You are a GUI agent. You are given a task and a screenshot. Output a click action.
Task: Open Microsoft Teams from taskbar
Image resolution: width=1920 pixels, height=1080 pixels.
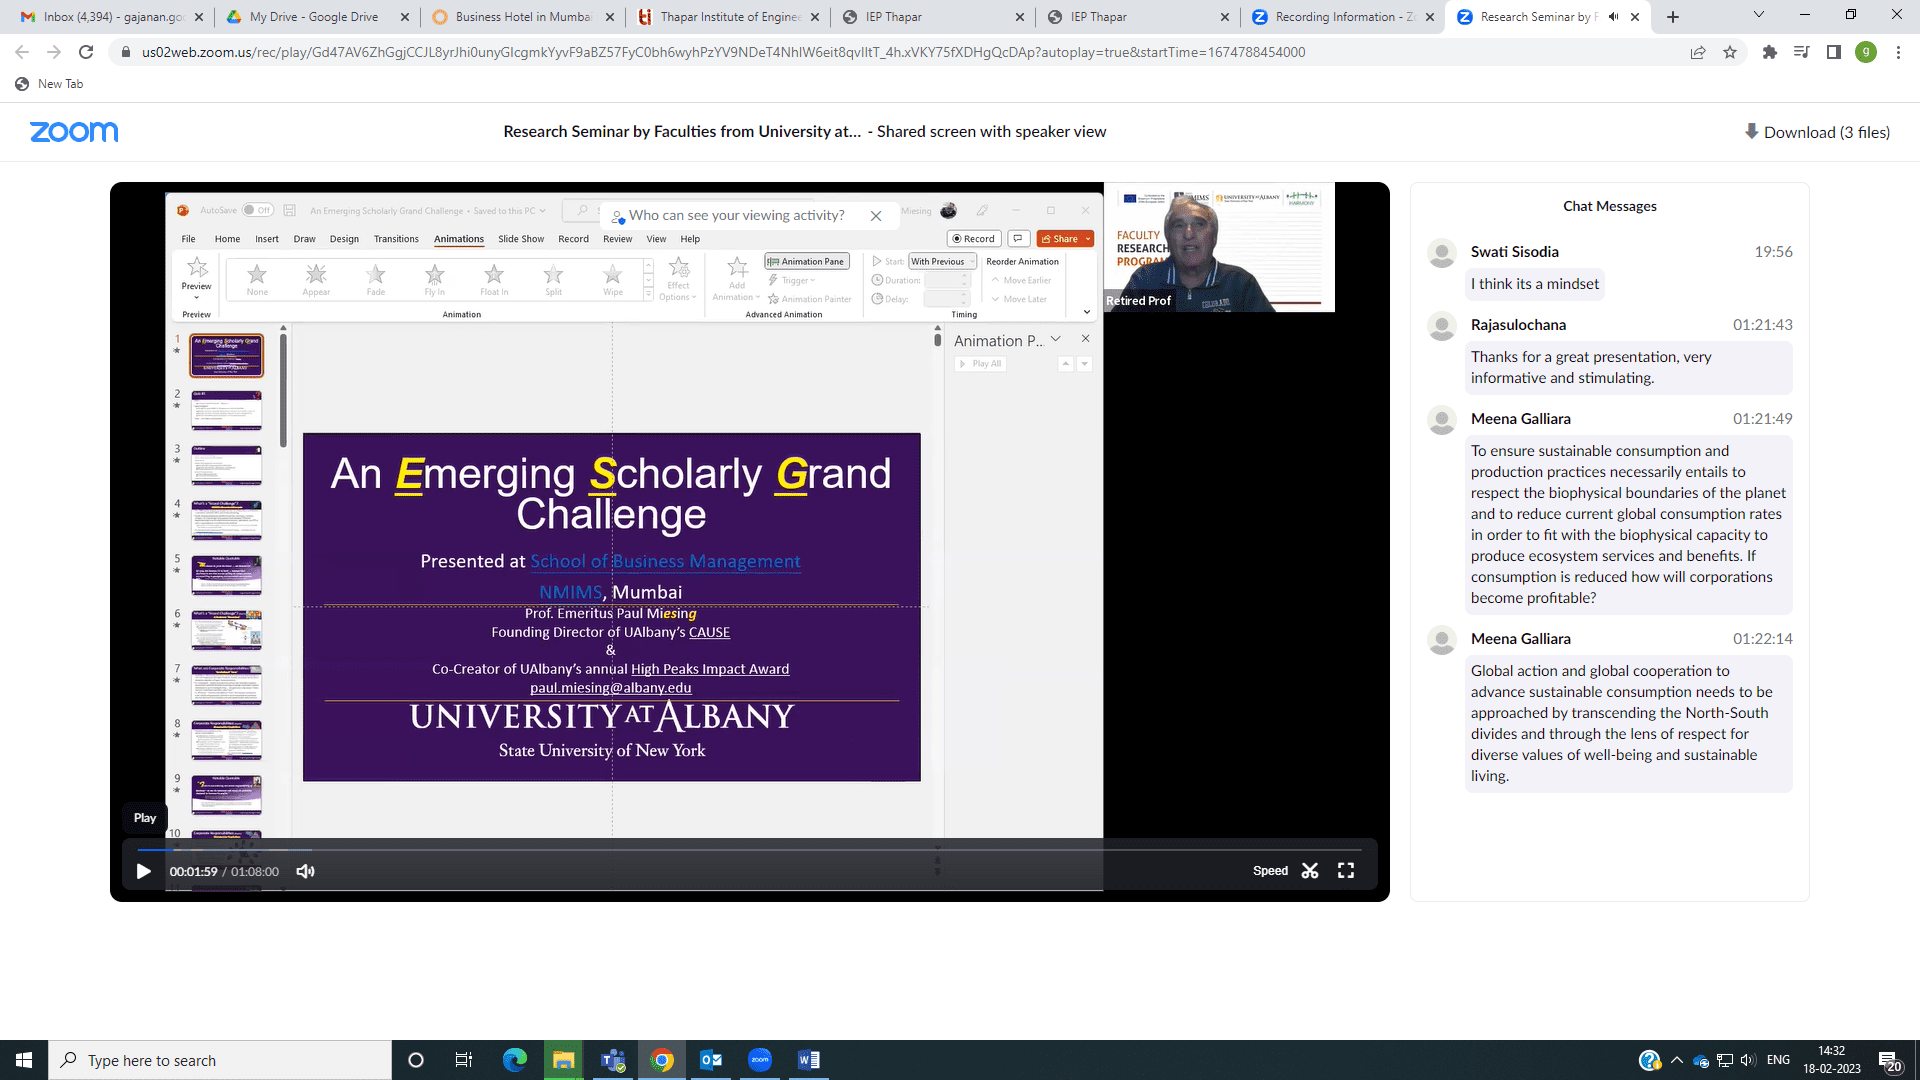(x=613, y=1060)
